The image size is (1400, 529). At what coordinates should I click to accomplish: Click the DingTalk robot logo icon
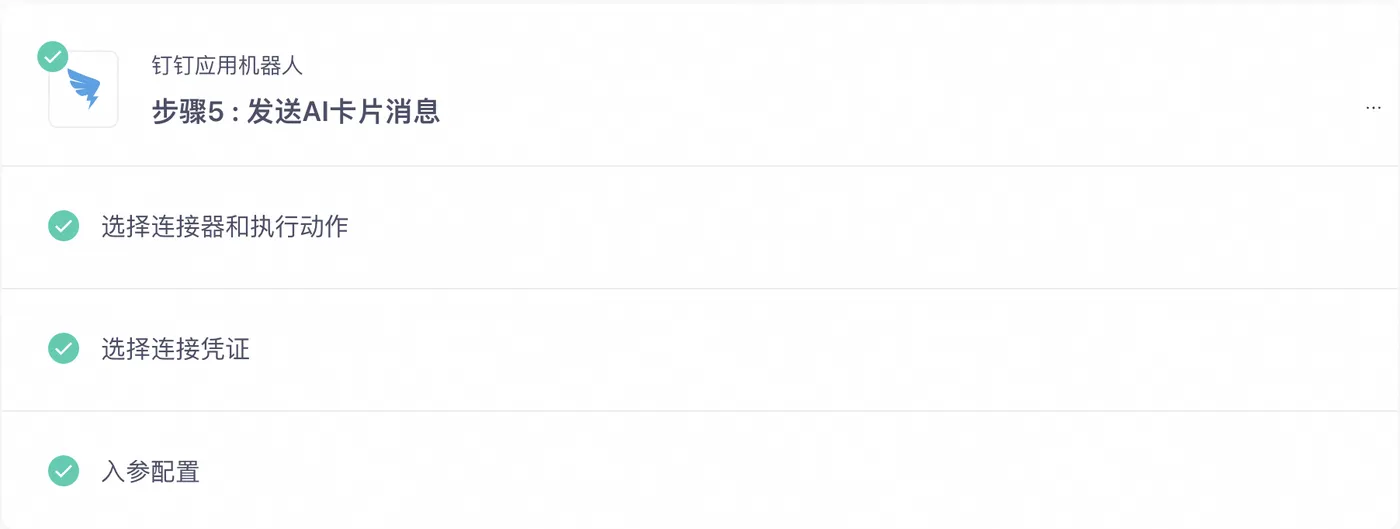(84, 89)
